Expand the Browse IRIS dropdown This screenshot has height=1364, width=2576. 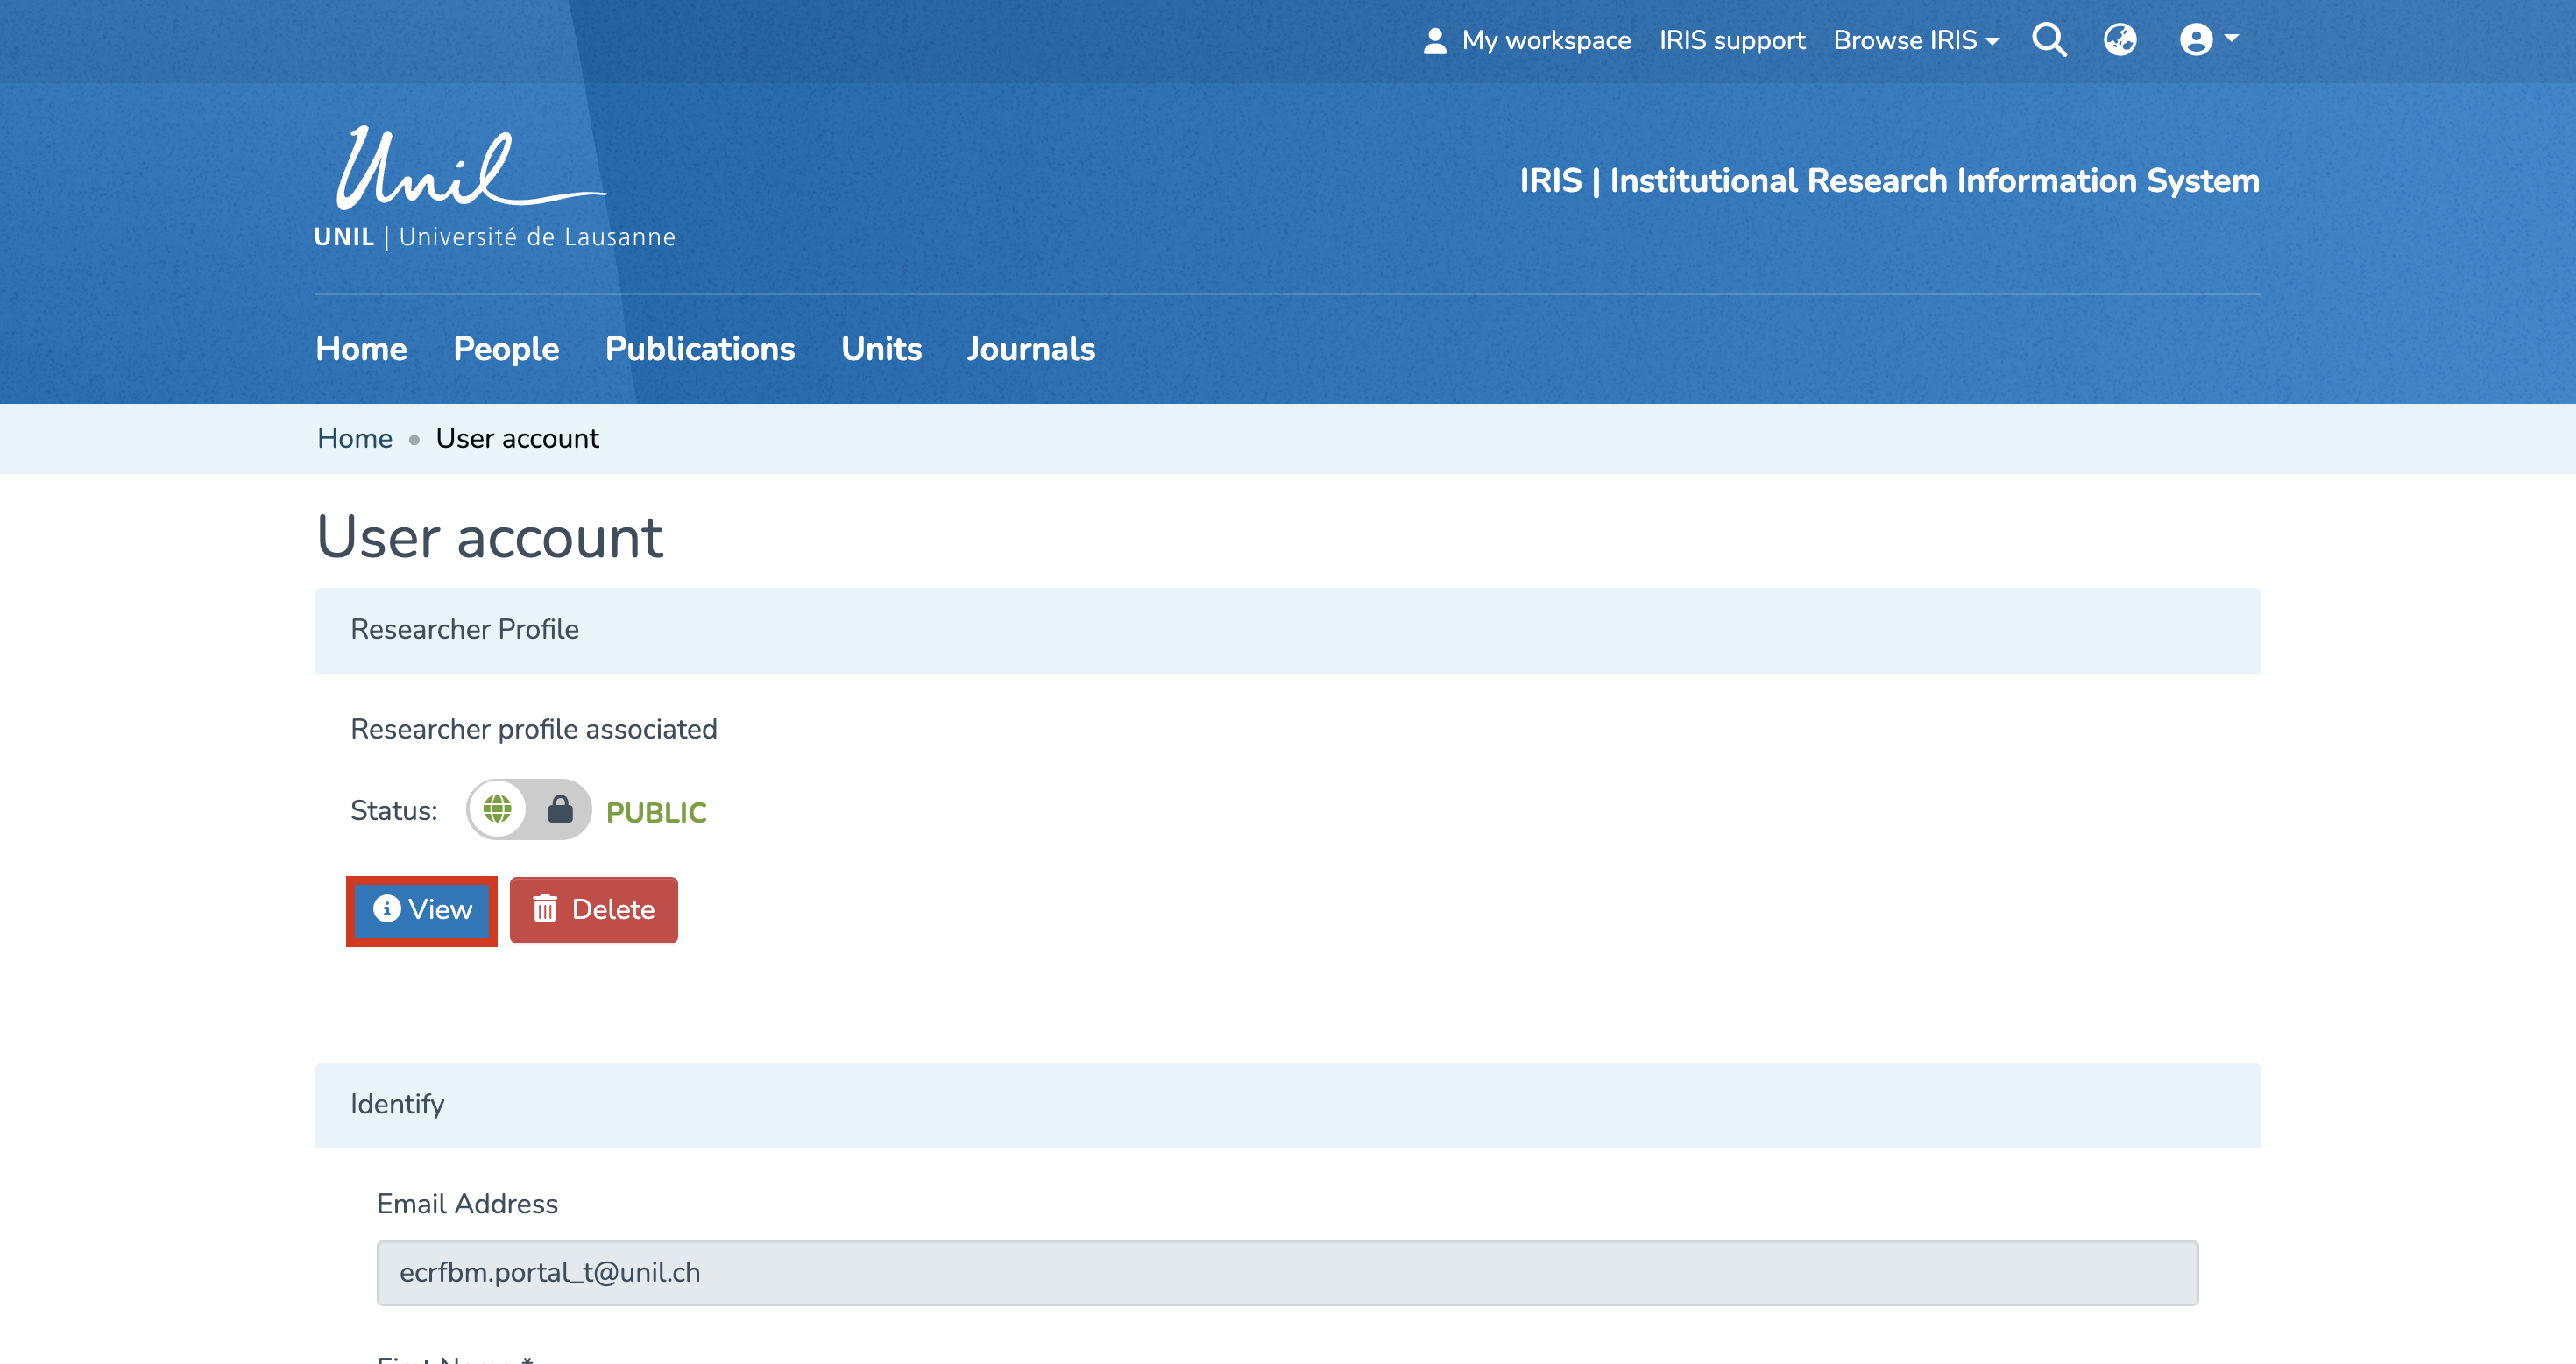pyautogui.click(x=1915, y=41)
